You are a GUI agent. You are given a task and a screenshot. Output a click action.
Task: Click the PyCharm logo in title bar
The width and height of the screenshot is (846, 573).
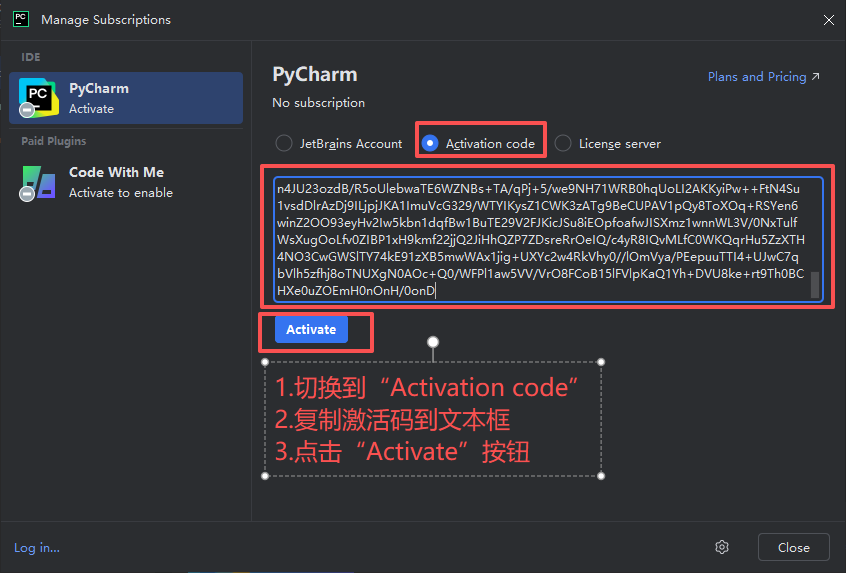pos(20,19)
